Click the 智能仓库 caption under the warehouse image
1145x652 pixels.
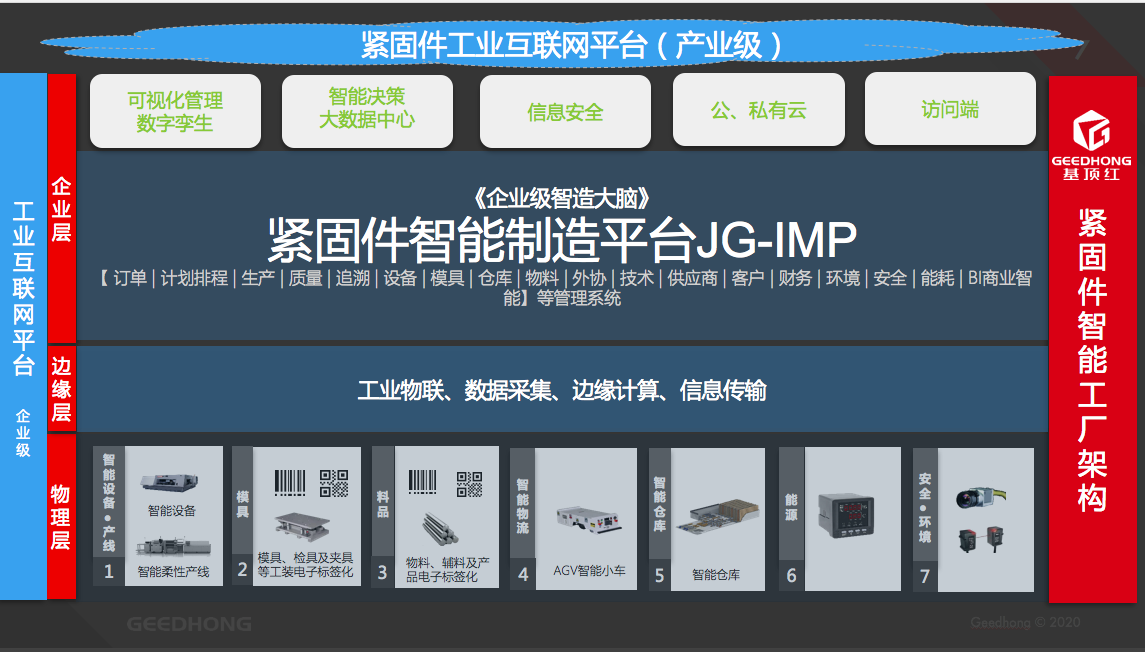point(716,575)
